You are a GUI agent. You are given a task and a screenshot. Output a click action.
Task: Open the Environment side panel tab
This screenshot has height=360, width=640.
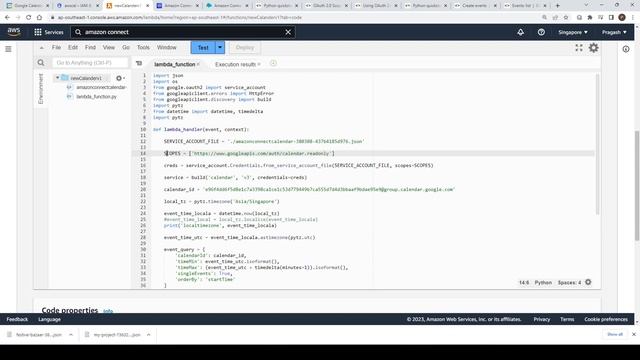coord(40,89)
